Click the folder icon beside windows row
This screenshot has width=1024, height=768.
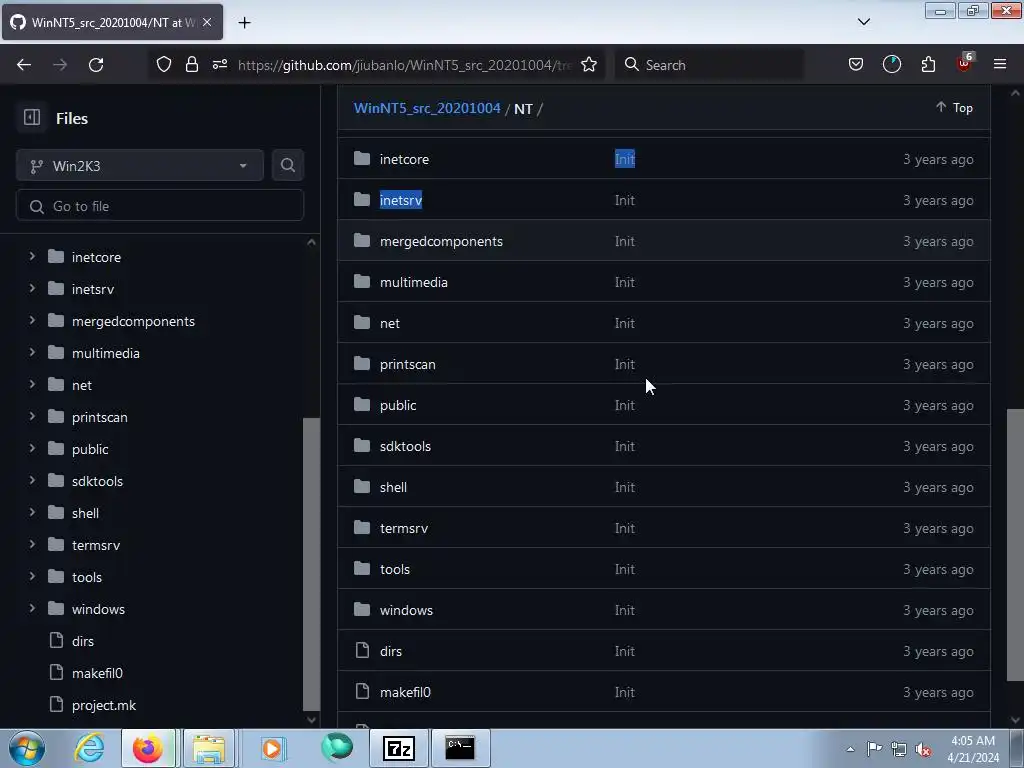pos(362,609)
